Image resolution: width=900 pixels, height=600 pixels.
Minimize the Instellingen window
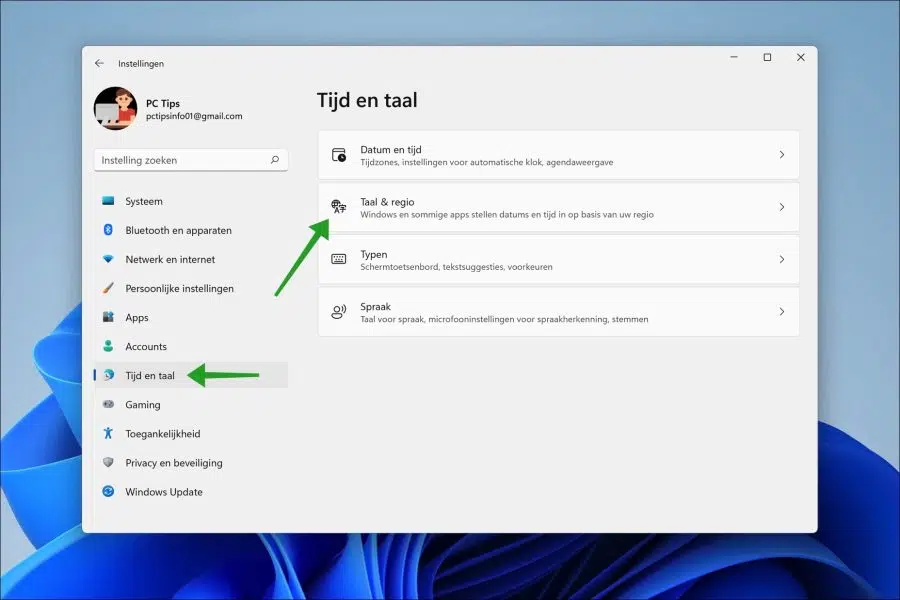pos(734,57)
